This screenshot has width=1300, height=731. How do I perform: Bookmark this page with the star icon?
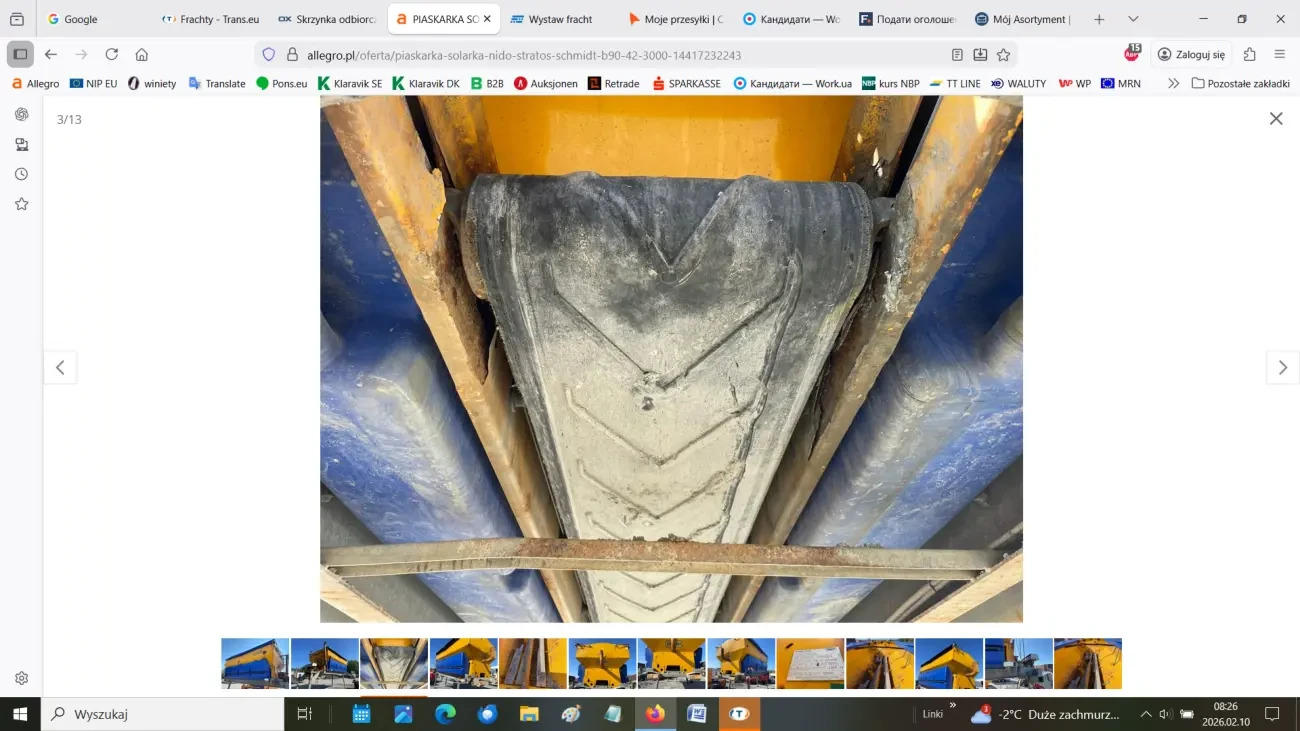[1003, 55]
